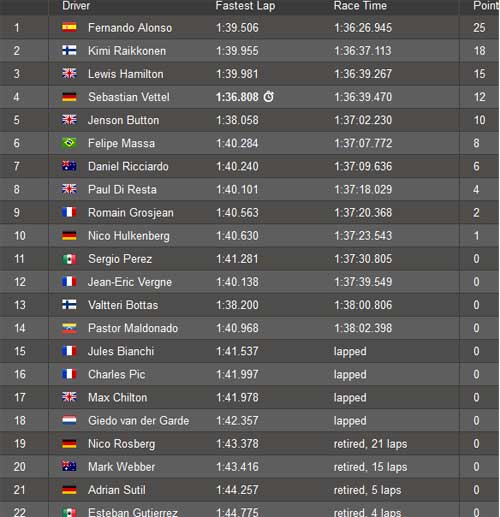
Task: Sort by the Fastest Lap column header
Action: coord(245,6)
